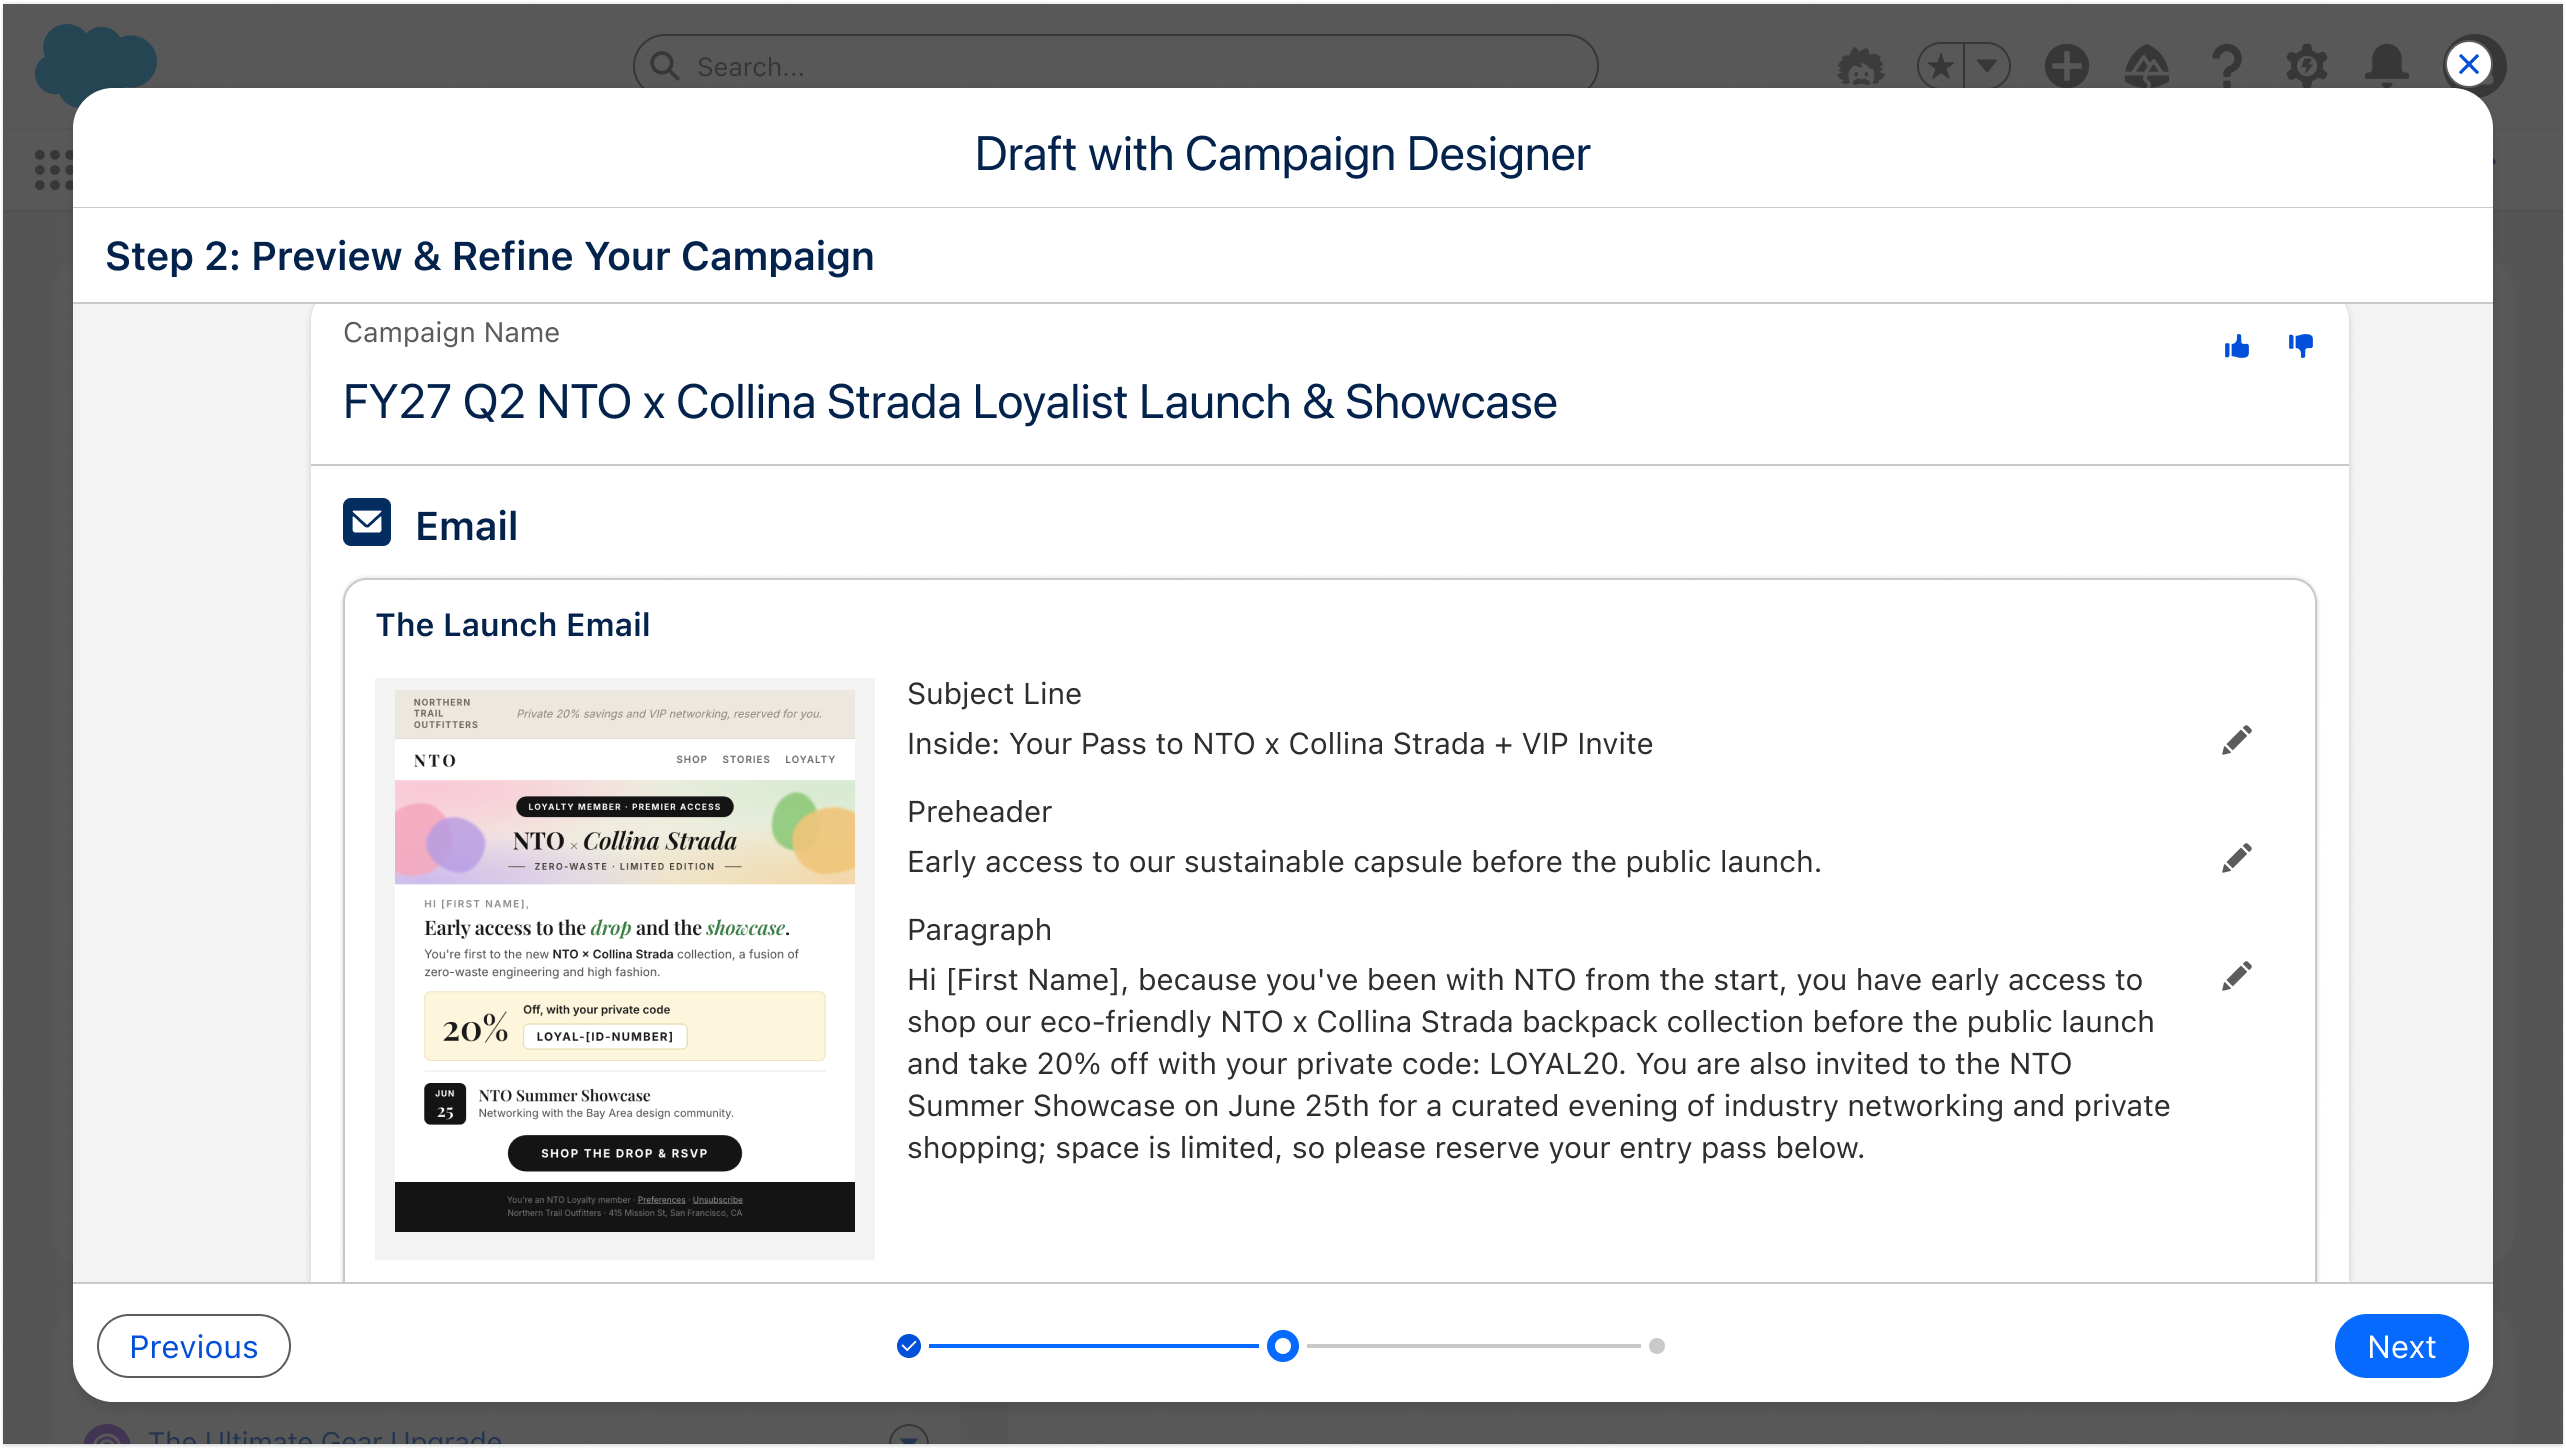Click the Next button

[2401, 1347]
